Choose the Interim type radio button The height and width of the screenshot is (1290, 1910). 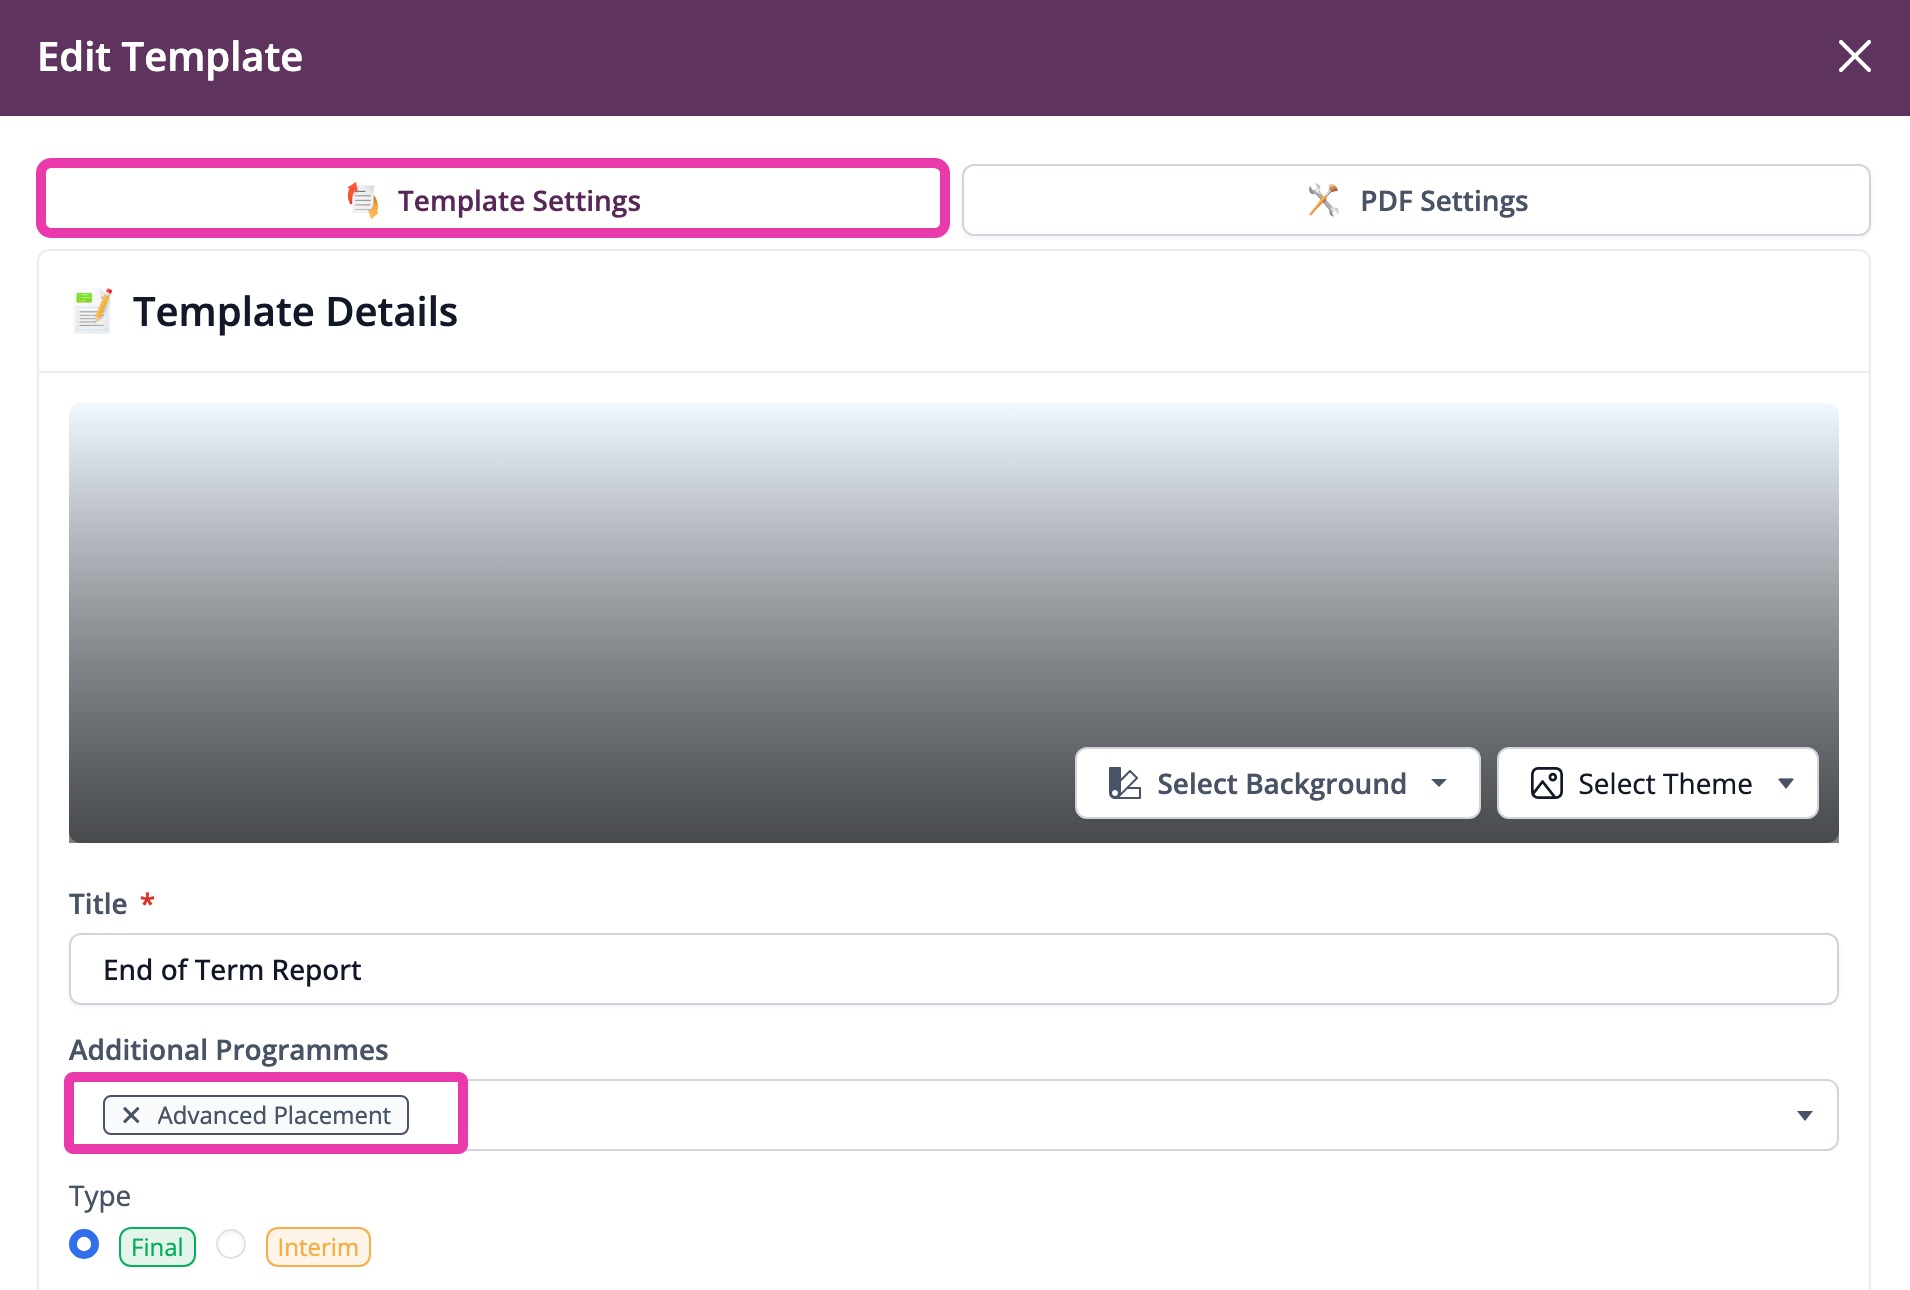click(231, 1245)
